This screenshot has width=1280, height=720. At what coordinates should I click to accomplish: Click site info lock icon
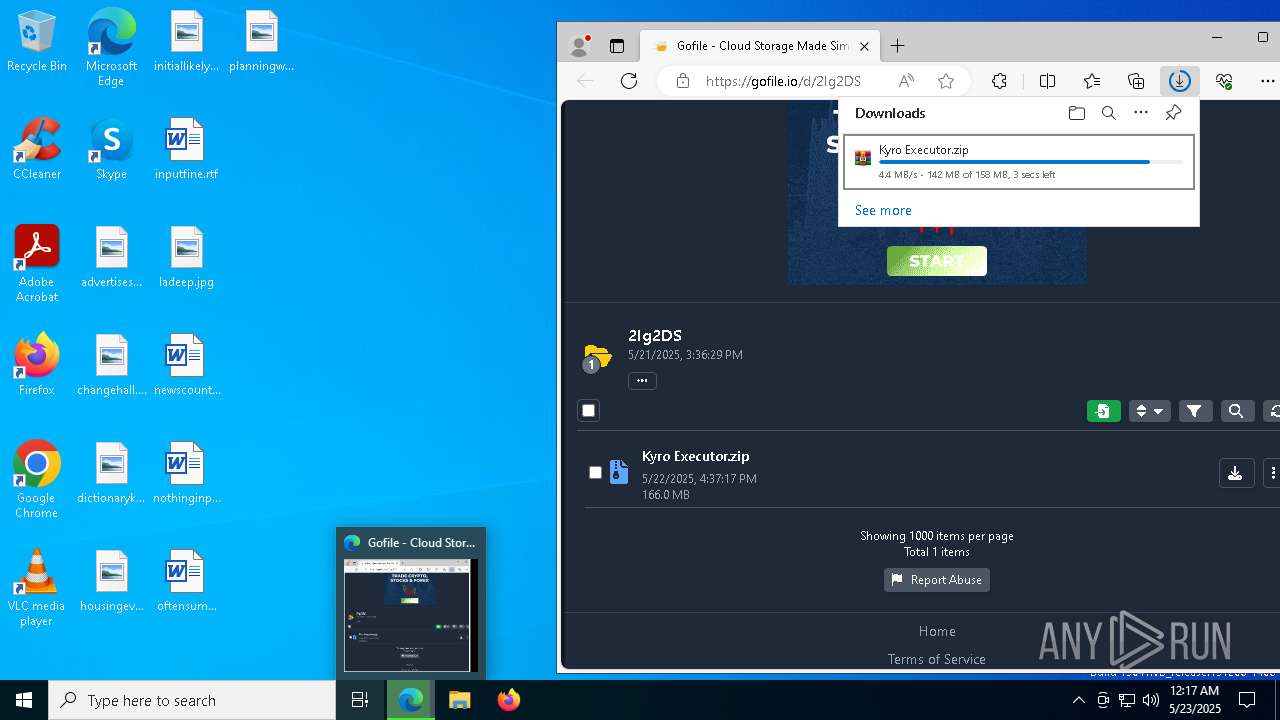pos(683,81)
